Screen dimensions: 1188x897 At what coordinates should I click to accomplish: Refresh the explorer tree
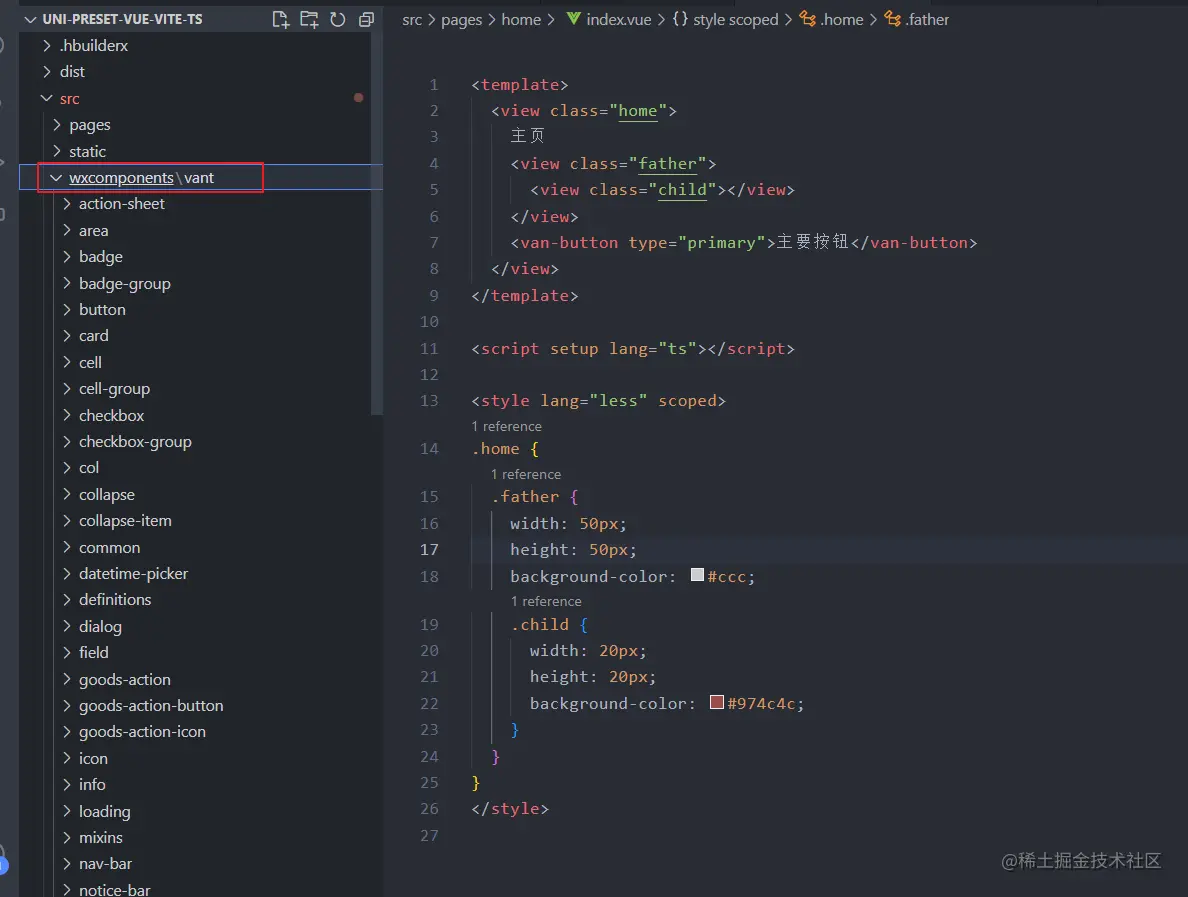(x=338, y=20)
